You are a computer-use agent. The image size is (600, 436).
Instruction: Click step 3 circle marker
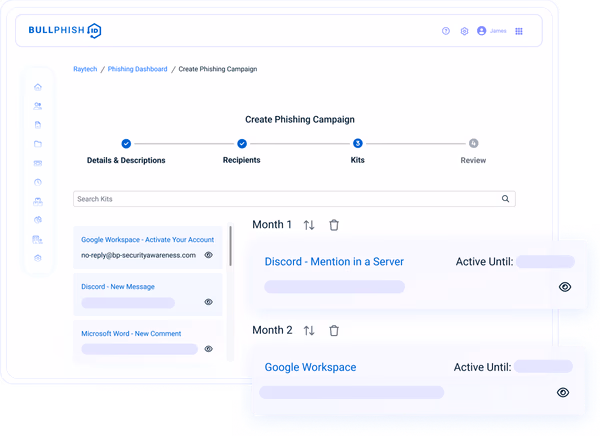(x=357, y=144)
